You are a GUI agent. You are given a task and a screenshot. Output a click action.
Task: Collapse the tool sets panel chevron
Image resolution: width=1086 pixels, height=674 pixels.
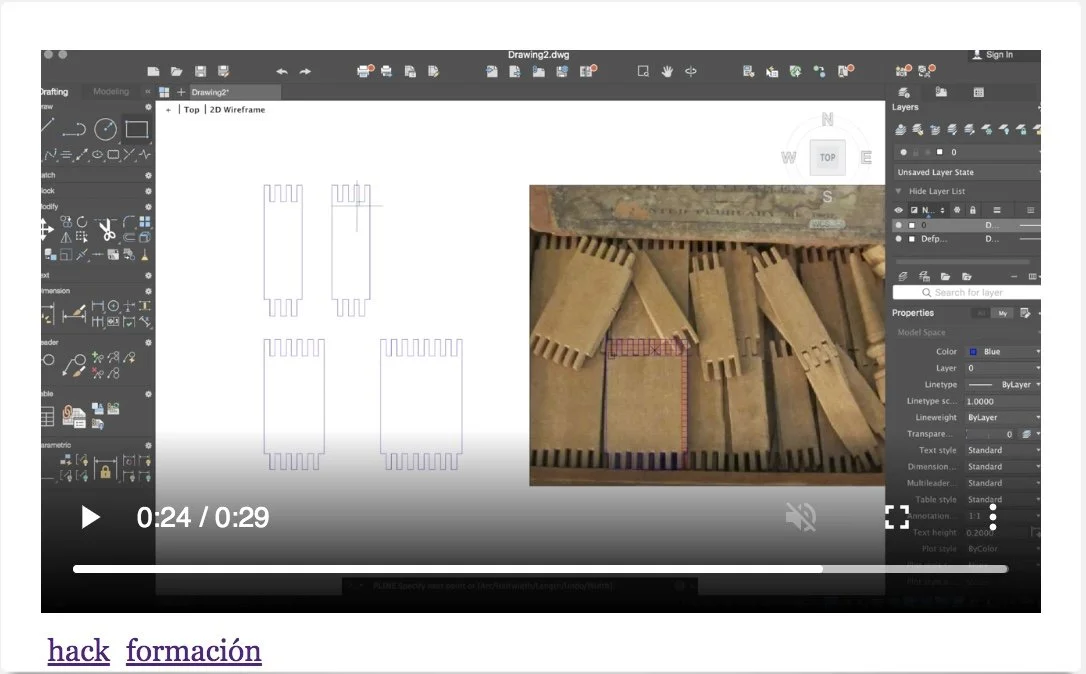point(148,91)
